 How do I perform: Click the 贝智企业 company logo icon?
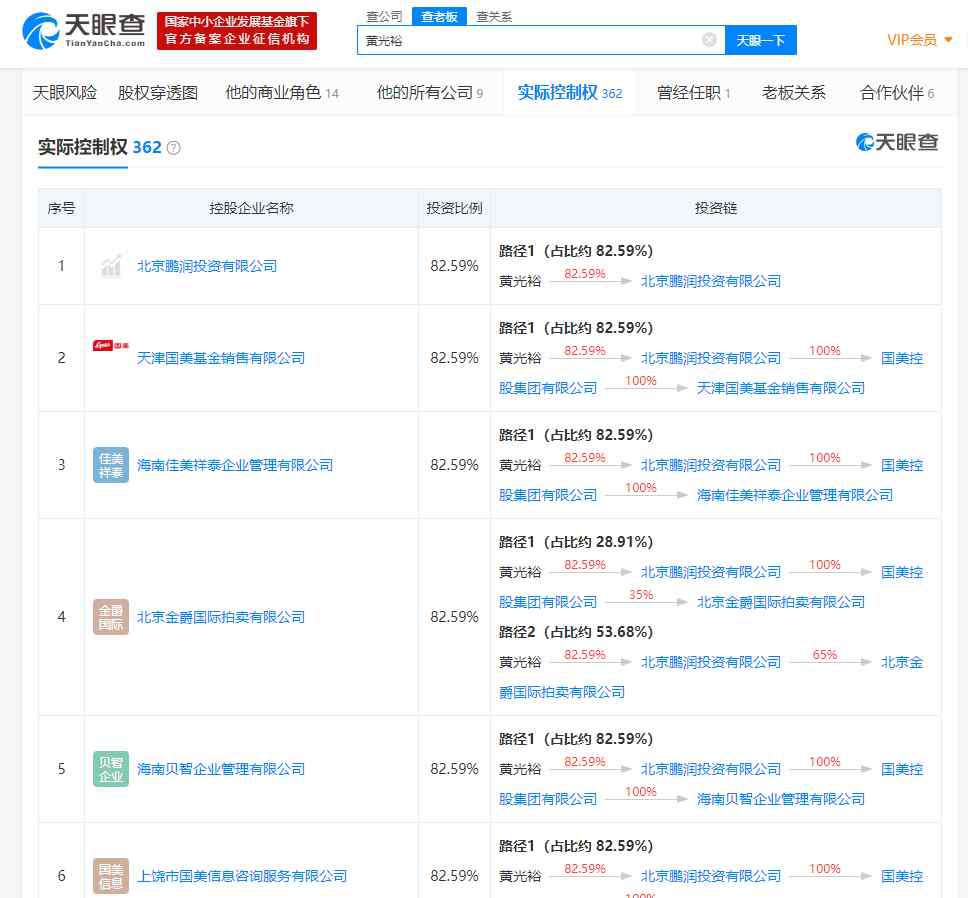111,768
